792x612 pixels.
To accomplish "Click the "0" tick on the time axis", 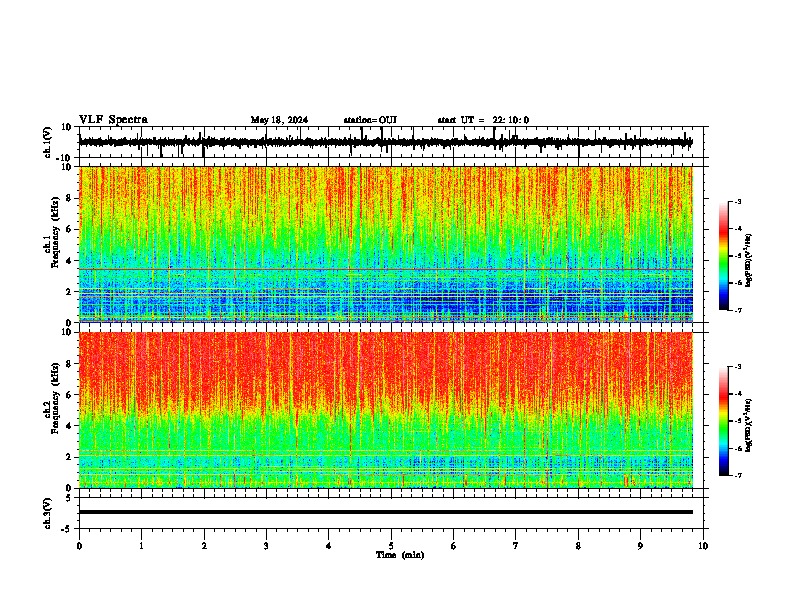I will [79, 546].
